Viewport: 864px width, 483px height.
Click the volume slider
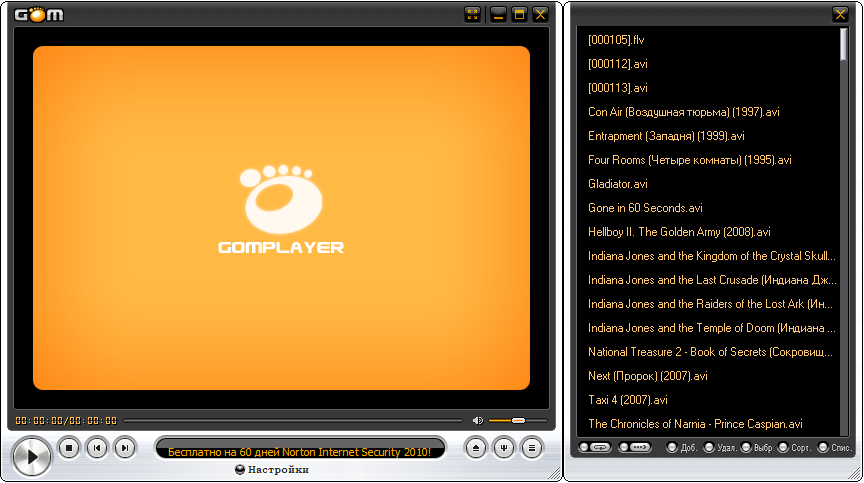(x=517, y=420)
